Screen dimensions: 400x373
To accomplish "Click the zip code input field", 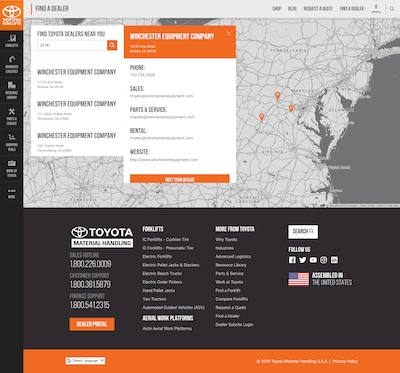I will click(x=72, y=45).
